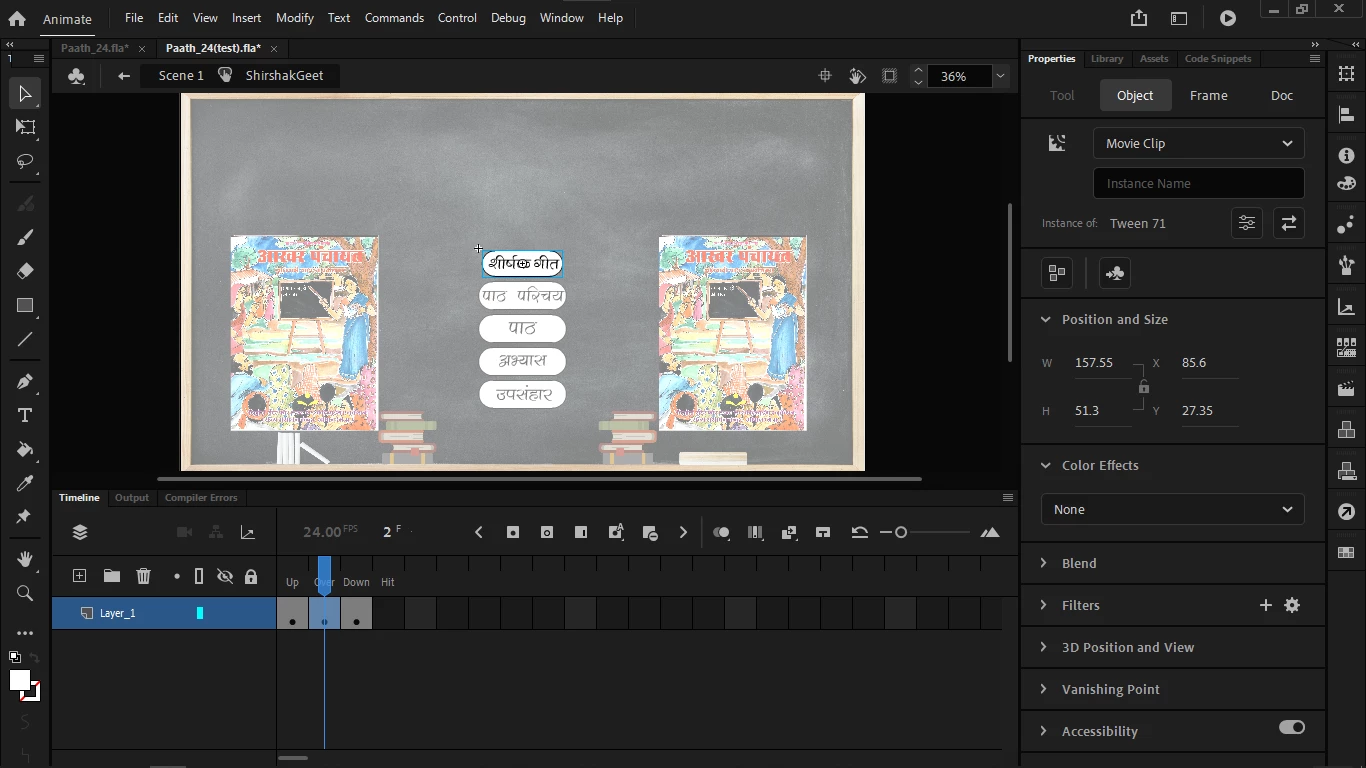
Task: Open the Filters options gear
Action: (x=1292, y=605)
